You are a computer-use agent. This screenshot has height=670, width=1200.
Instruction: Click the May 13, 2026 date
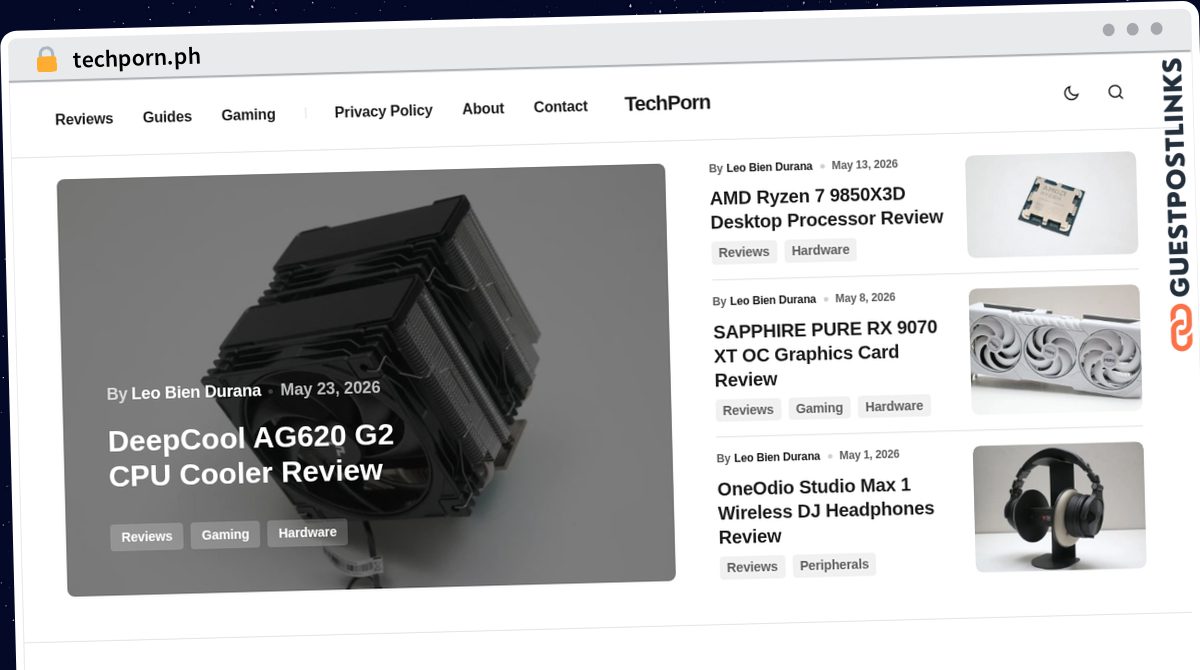(865, 165)
